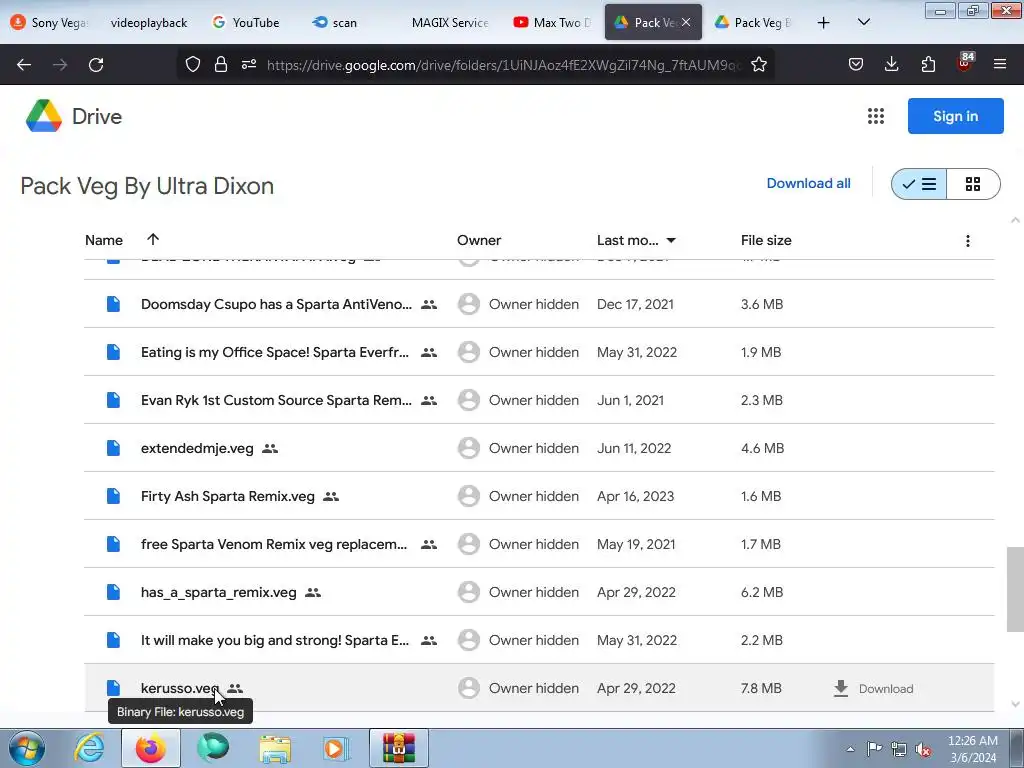This screenshot has height=768, width=1024.
Task: Switch to scan tab
Action: pyautogui.click(x=335, y=22)
